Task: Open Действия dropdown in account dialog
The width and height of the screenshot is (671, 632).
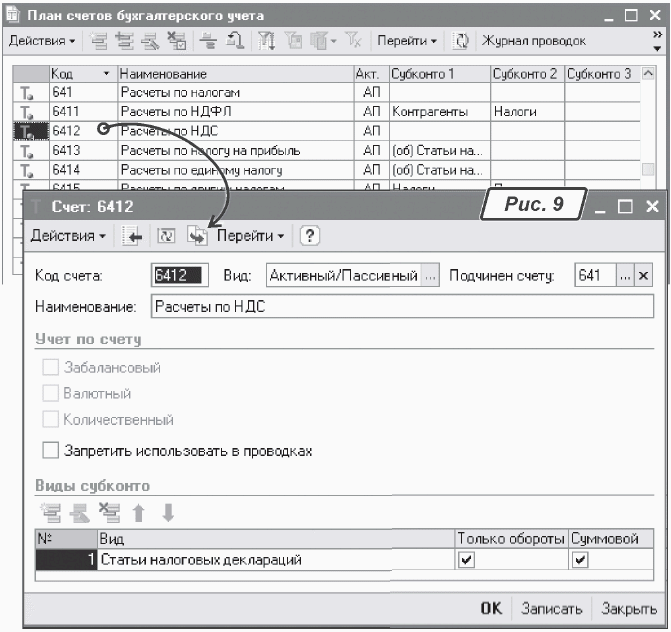Action: [x=68, y=236]
